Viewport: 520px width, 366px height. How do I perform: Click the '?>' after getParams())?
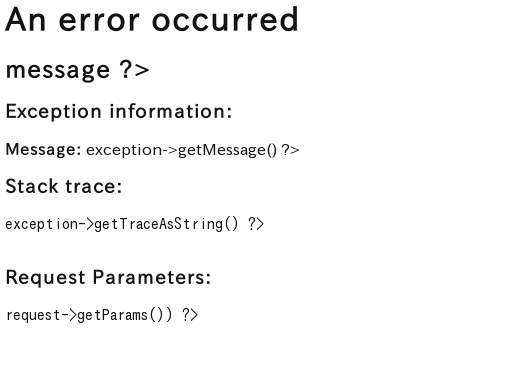click(190, 315)
